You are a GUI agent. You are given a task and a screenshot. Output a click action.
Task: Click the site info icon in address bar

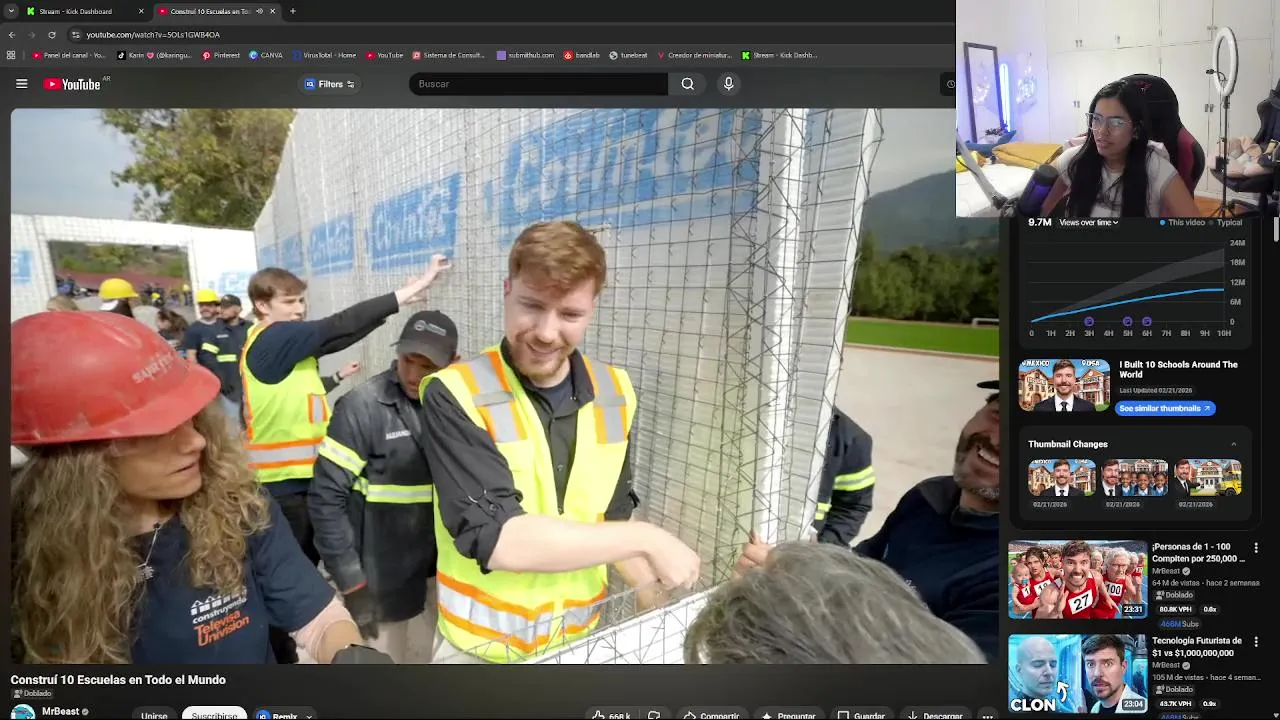point(76,34)
